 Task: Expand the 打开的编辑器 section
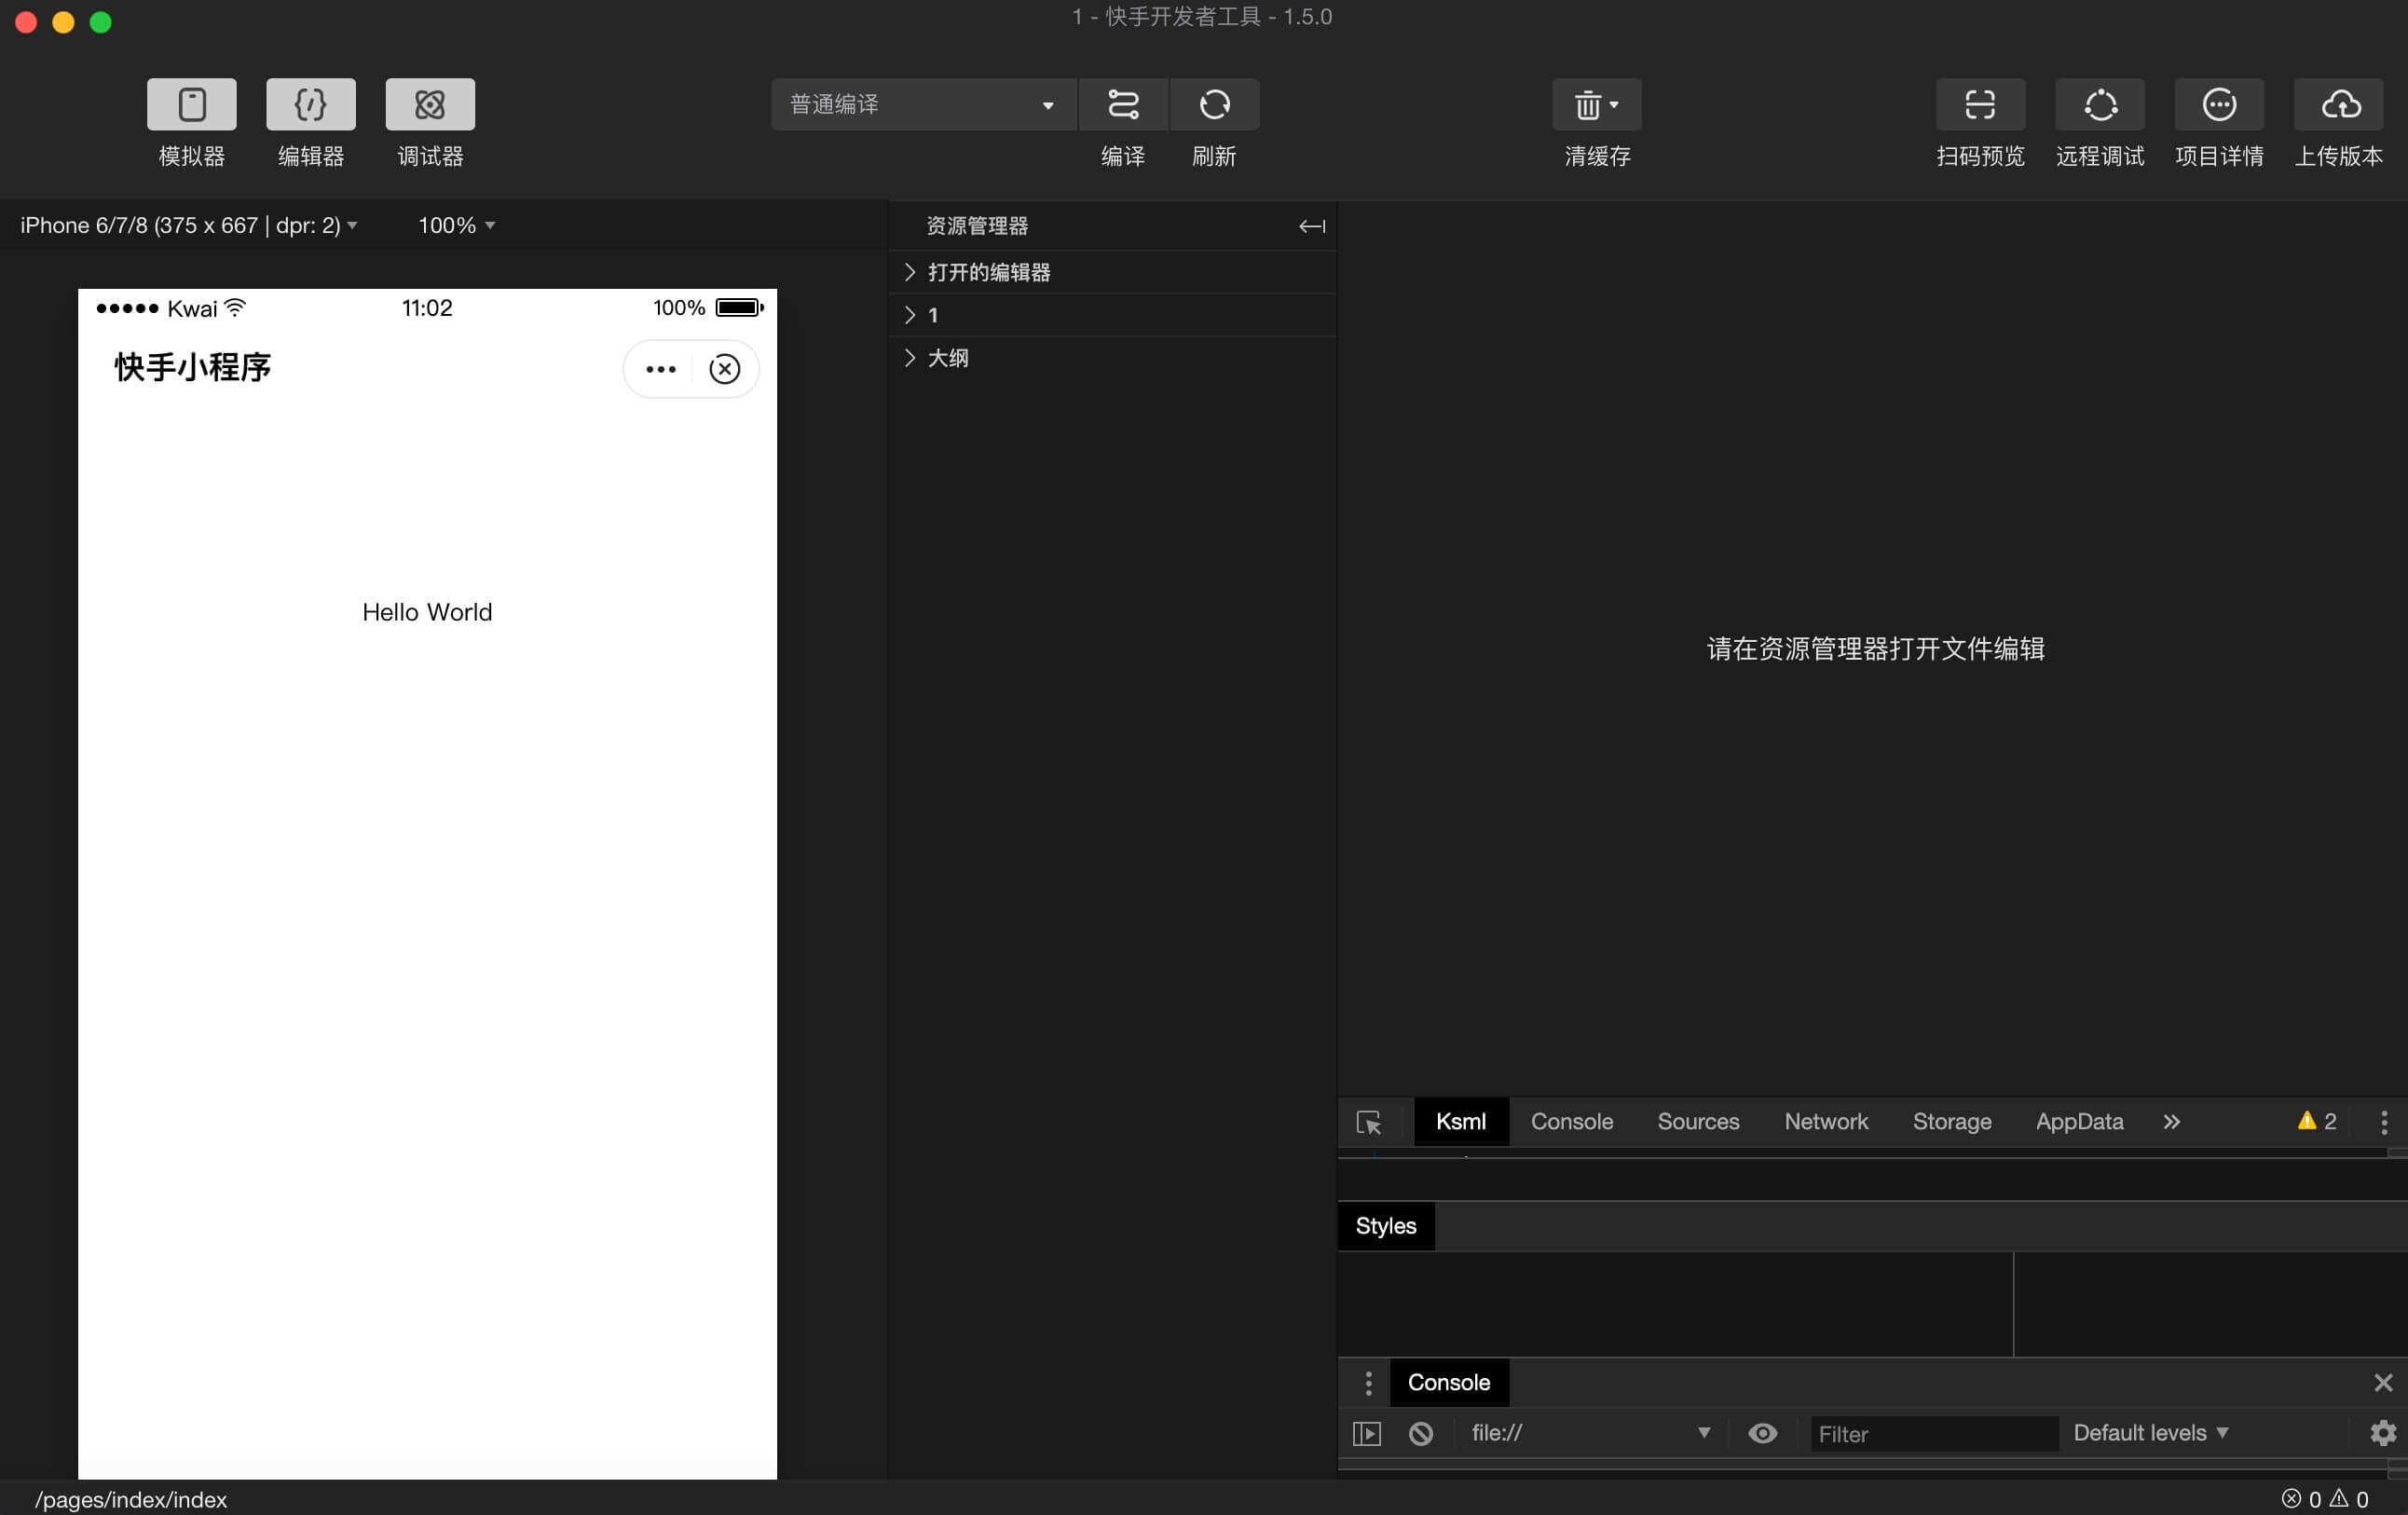click(1112, 272)
